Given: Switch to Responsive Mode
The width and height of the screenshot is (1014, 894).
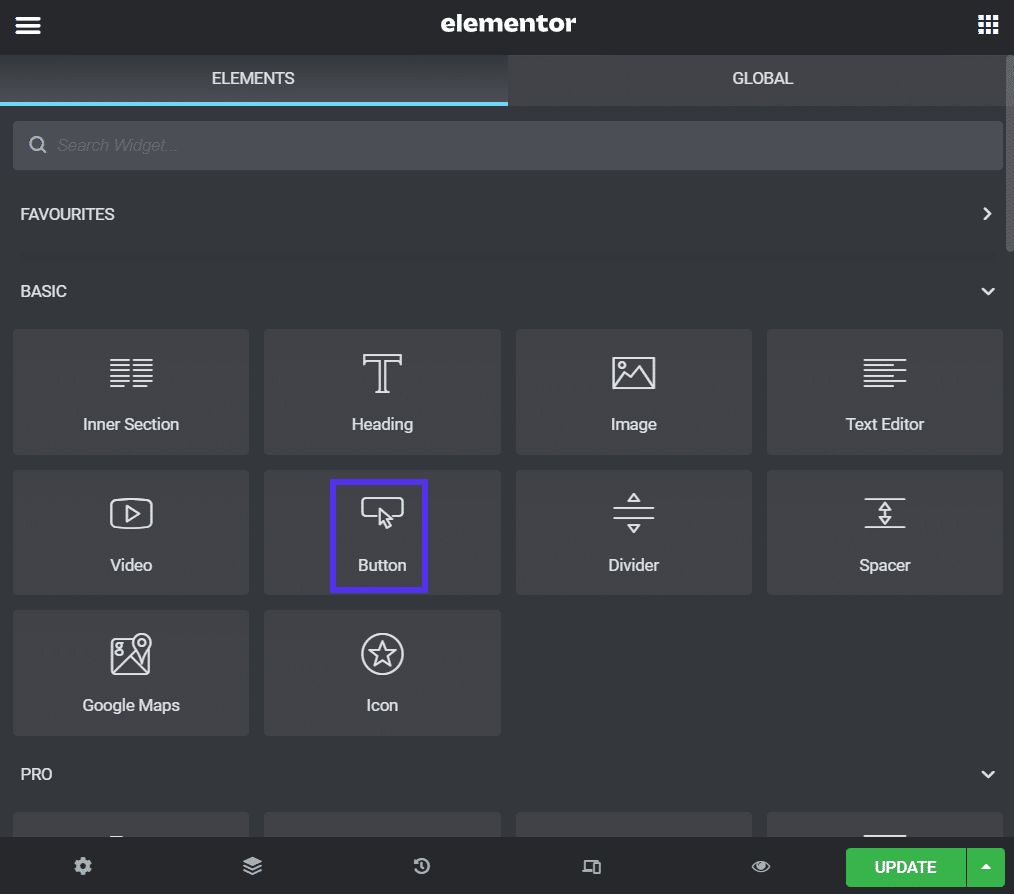Looking at the screenshot, I should coord(591,866).
